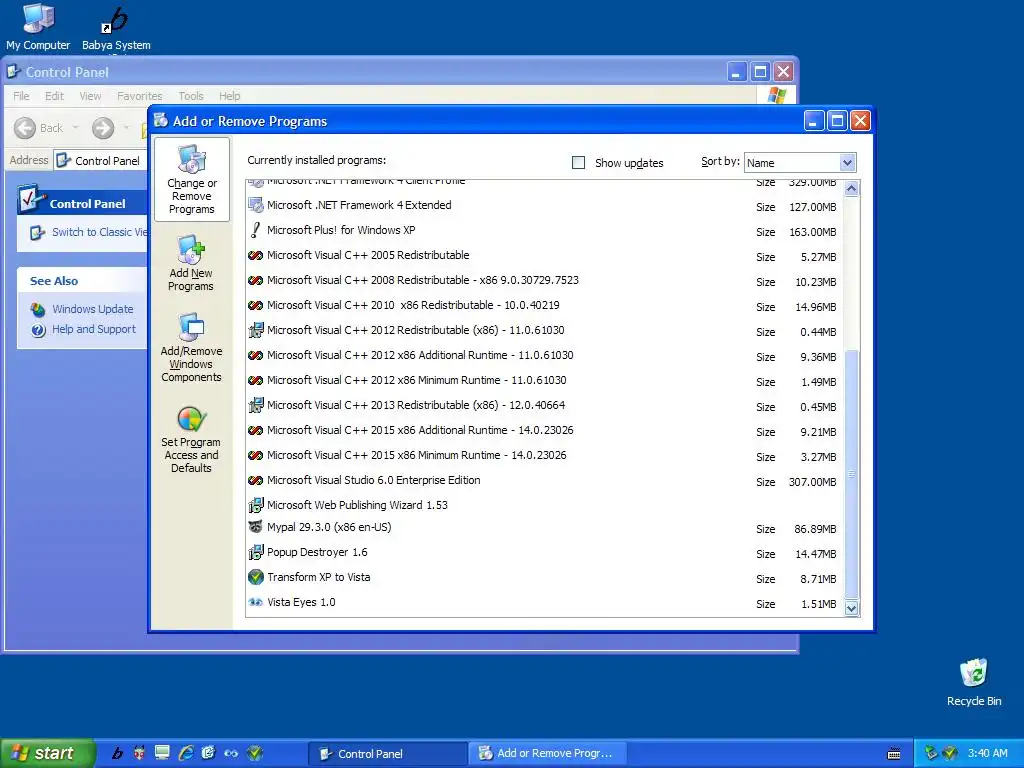Viewport: 1024px width, 768px height.
Task: Select Microsoft Visual C++ 2008 Redistributable row
Action: tap(544, 281)
